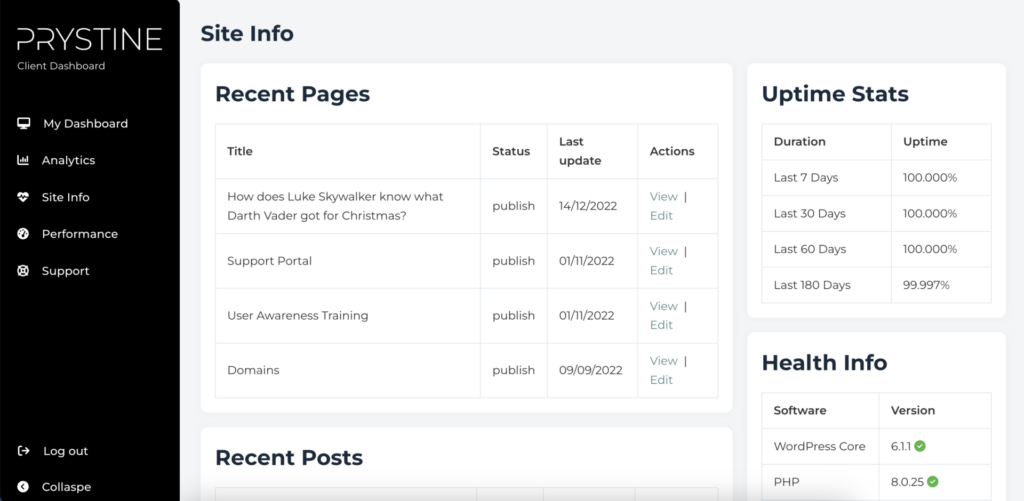Click the Health Info heading

pyautogui.click(x=824, y=363)
